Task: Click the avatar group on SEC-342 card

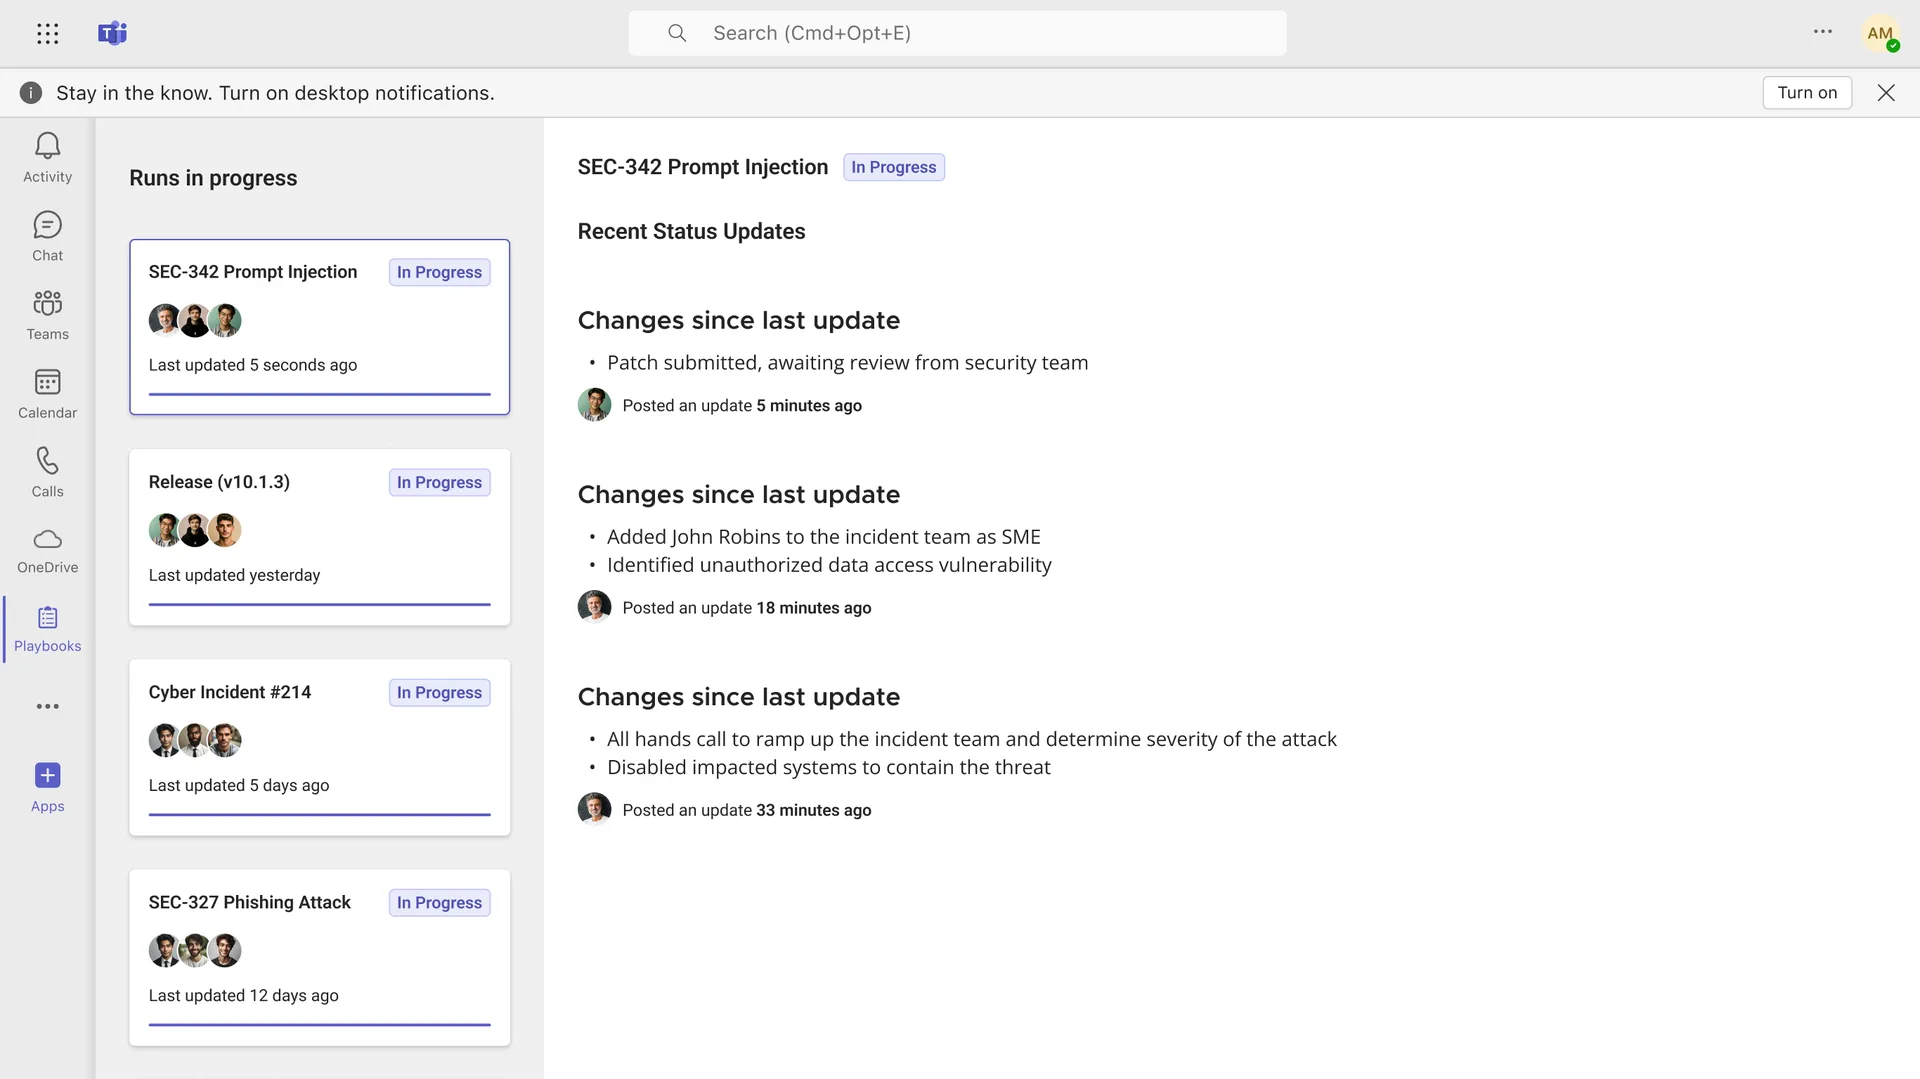Action: (x=195, y=320)
